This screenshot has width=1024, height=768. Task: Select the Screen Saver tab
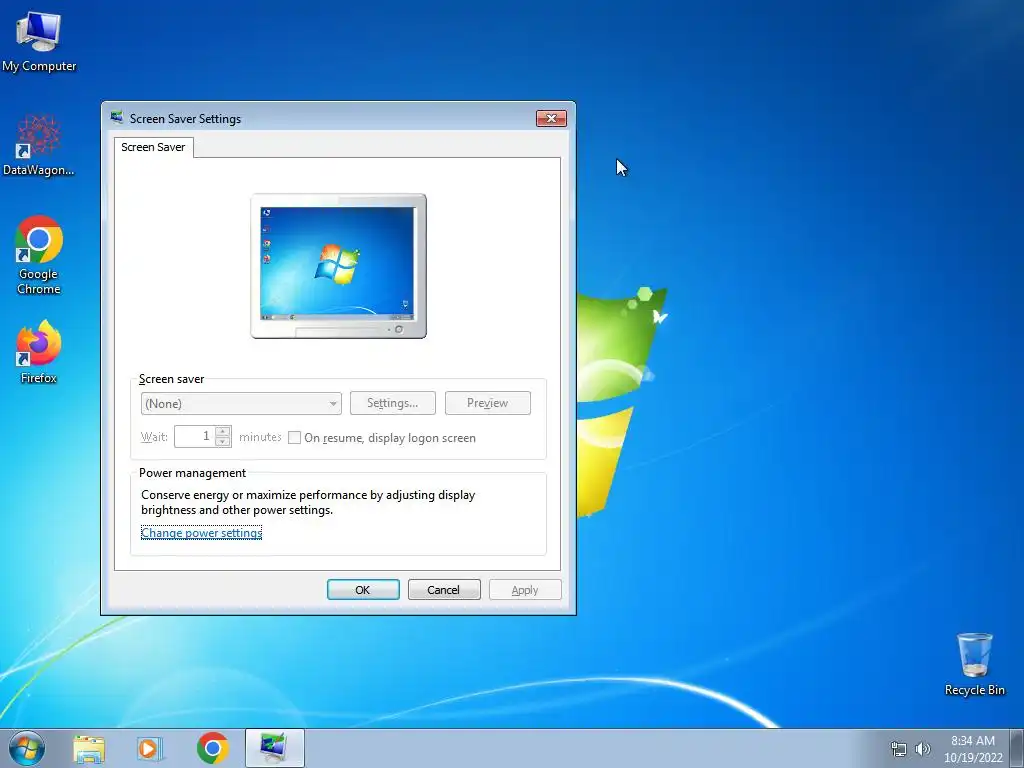(x=153, y=148)
